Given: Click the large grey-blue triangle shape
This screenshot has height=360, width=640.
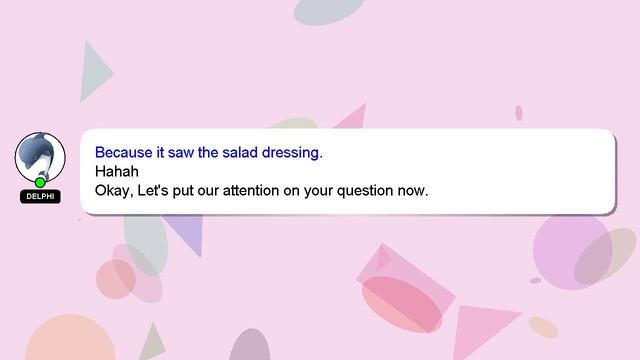Looking at the screenshot, I should tap(94, 72).
